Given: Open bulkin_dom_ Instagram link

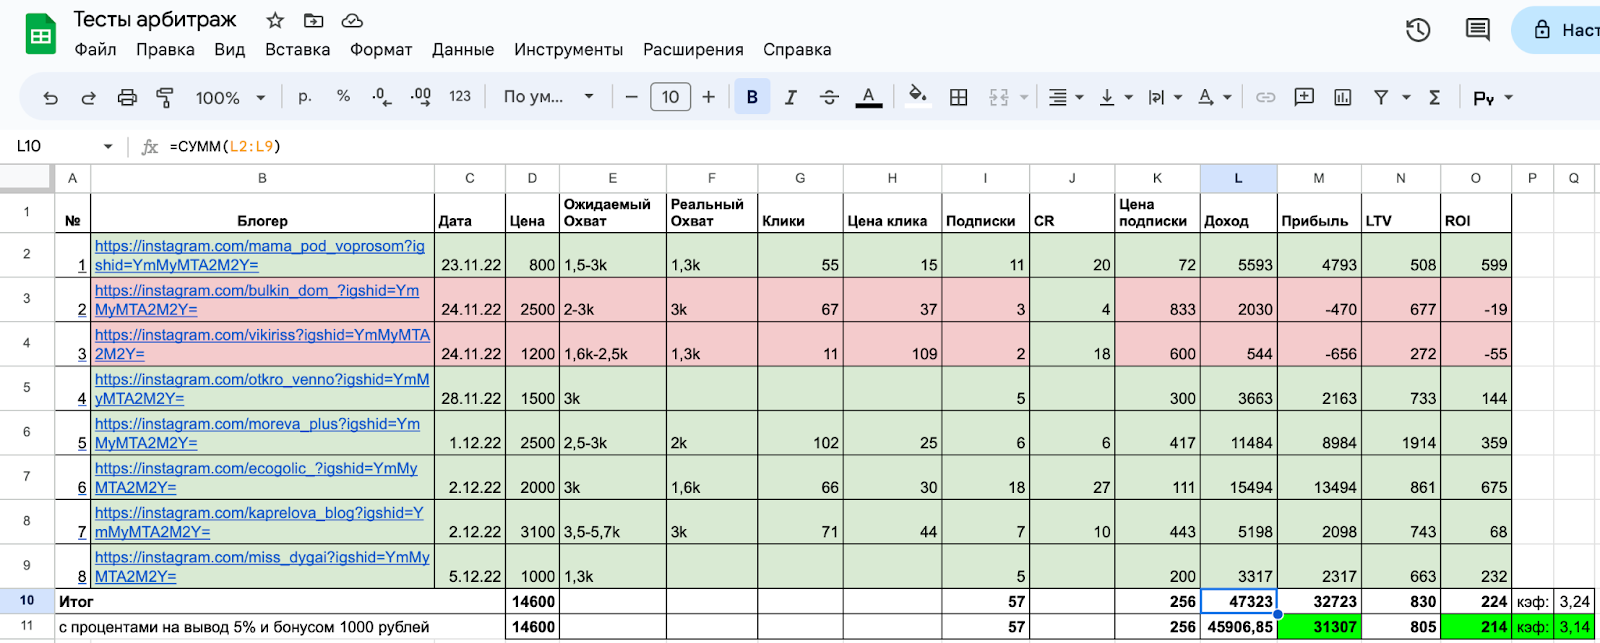Looking at the screenshot, I should 257,300.
